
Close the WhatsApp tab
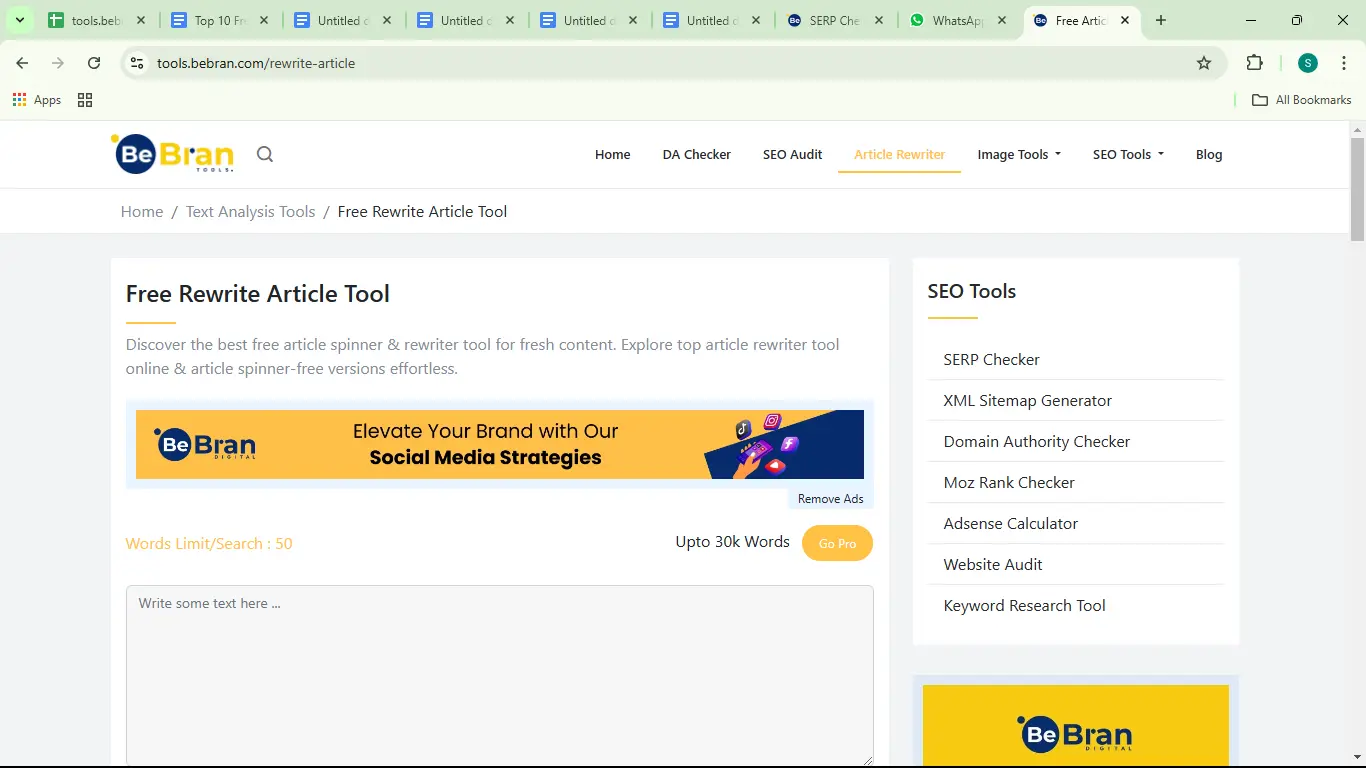click(1002, 20)
